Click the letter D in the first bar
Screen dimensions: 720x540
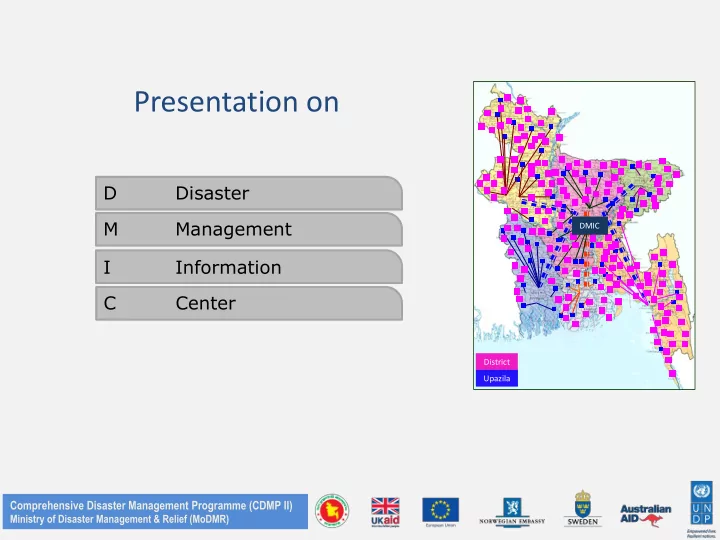pos(110,193)
